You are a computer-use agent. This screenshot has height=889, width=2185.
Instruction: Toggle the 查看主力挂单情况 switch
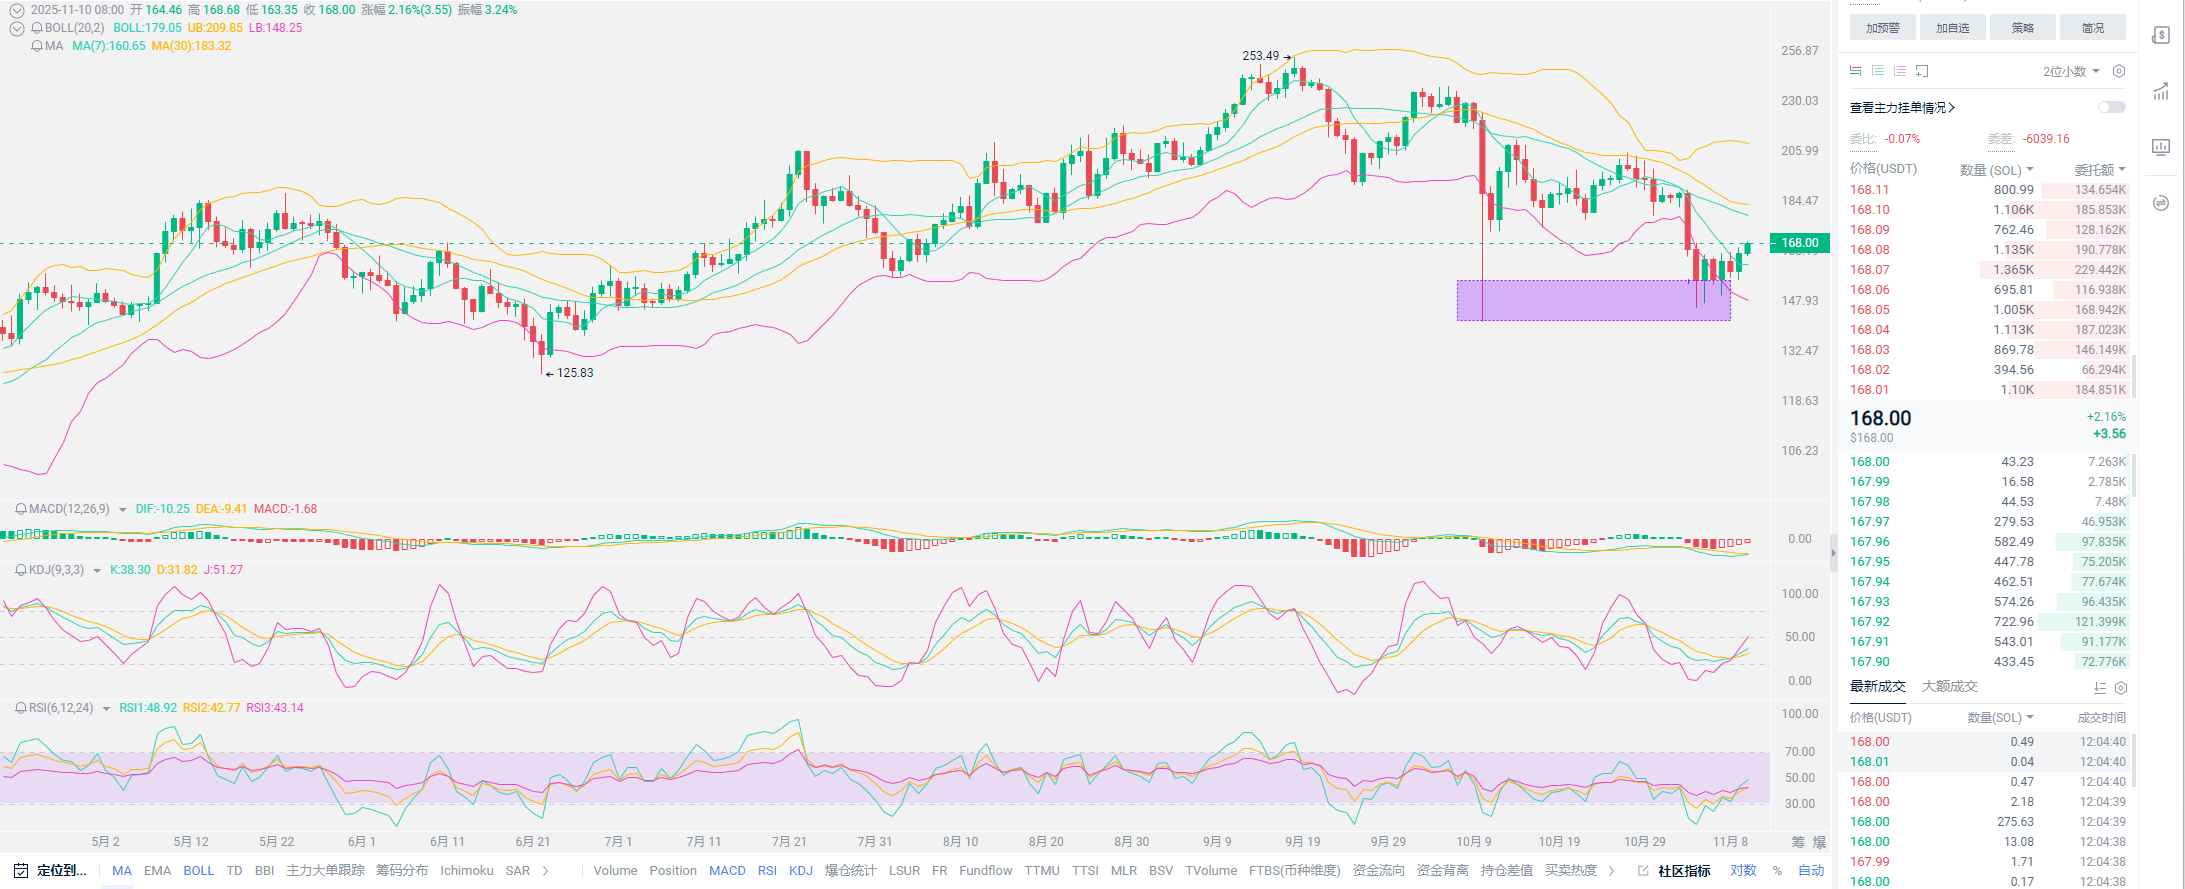coord(2111,107)
